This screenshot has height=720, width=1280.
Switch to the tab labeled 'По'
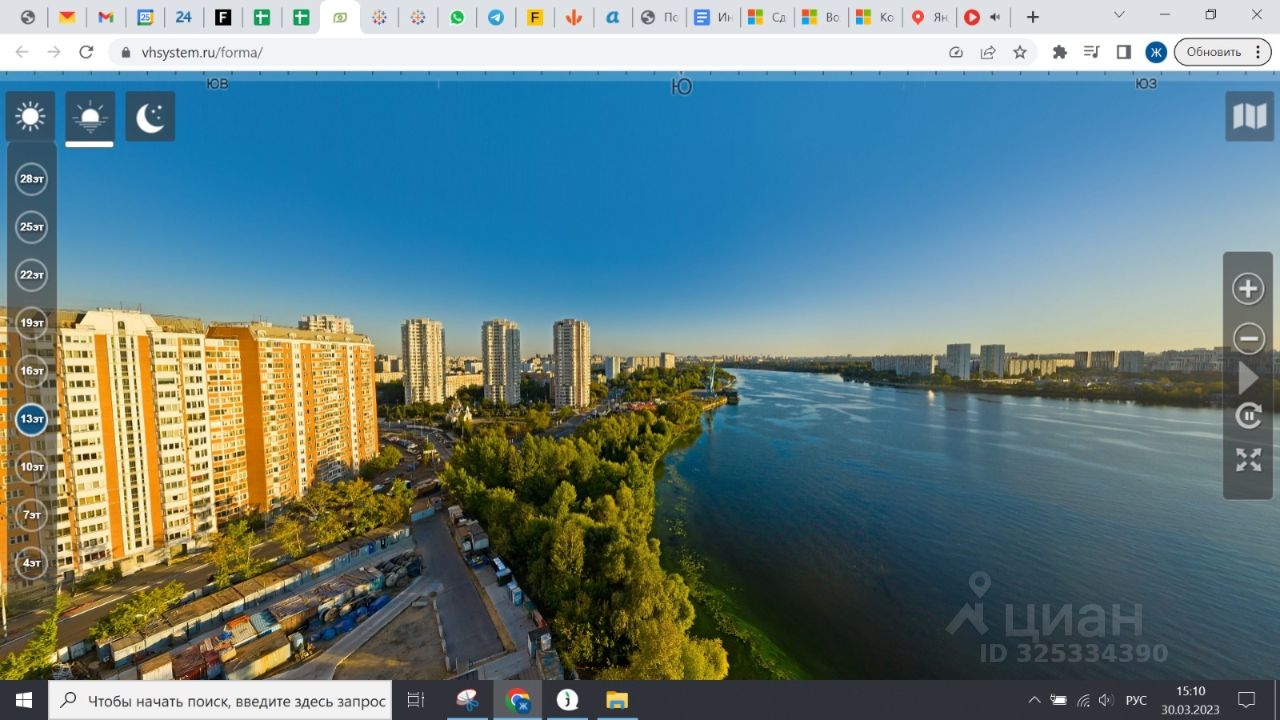659,17
